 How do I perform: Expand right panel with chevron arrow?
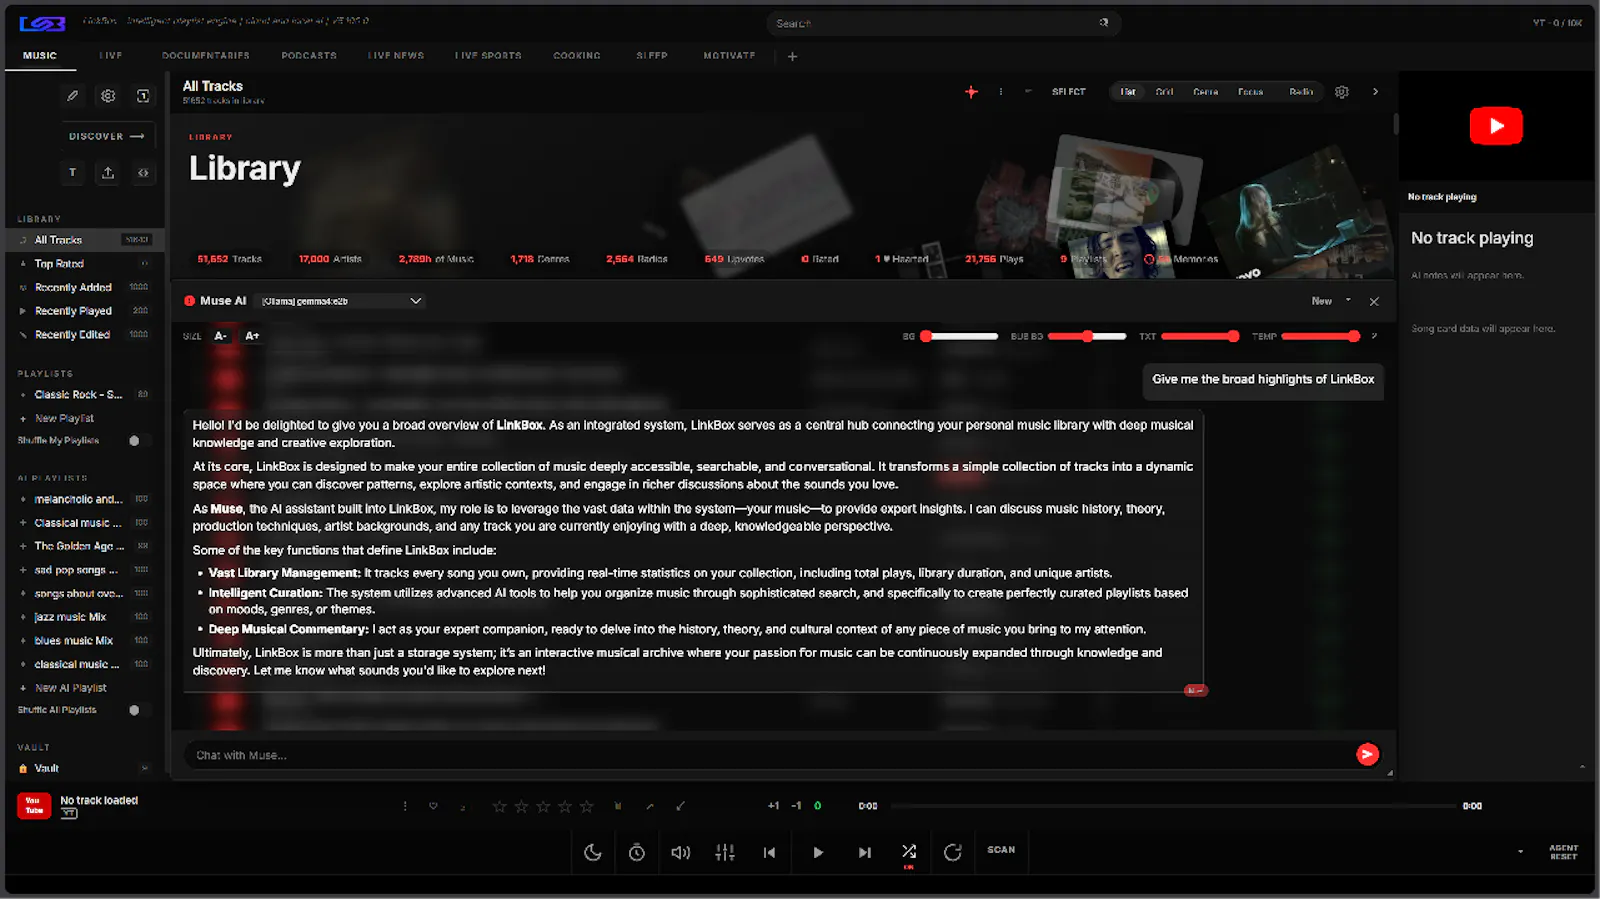[x=1375, y=92]
